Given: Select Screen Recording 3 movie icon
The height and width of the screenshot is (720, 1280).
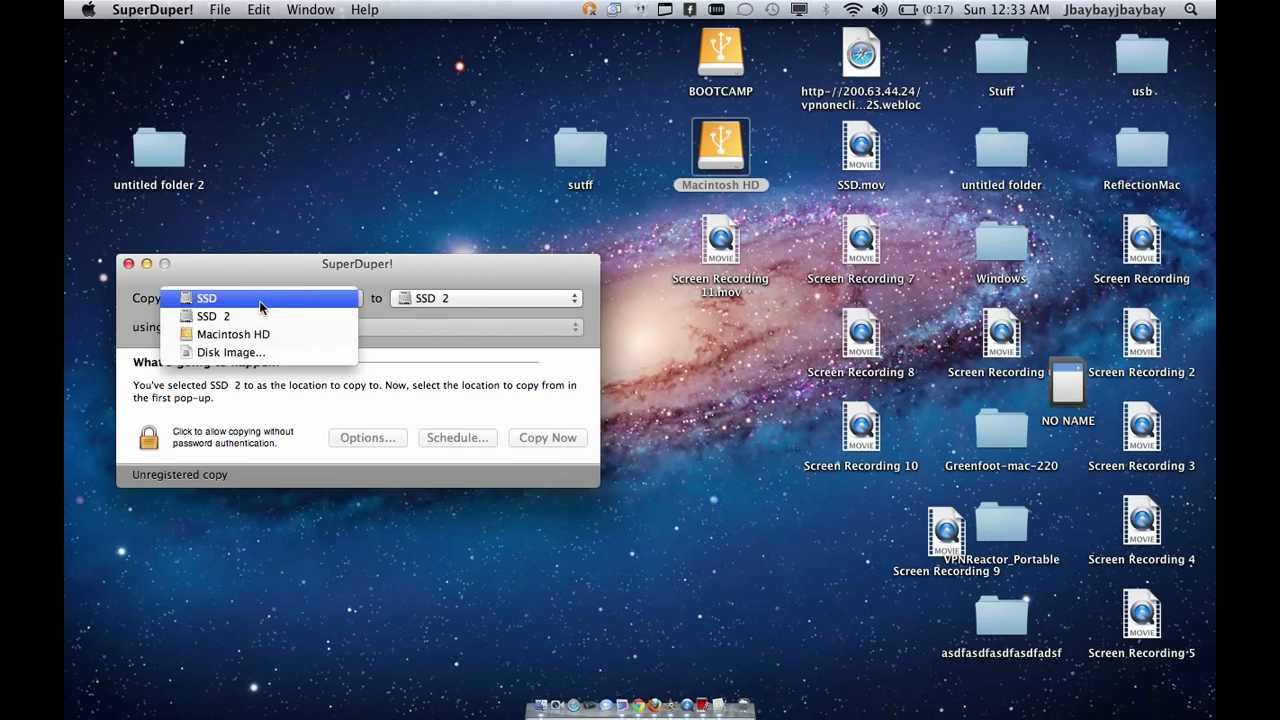Looking at the screenshot, I should [1141, 427].
